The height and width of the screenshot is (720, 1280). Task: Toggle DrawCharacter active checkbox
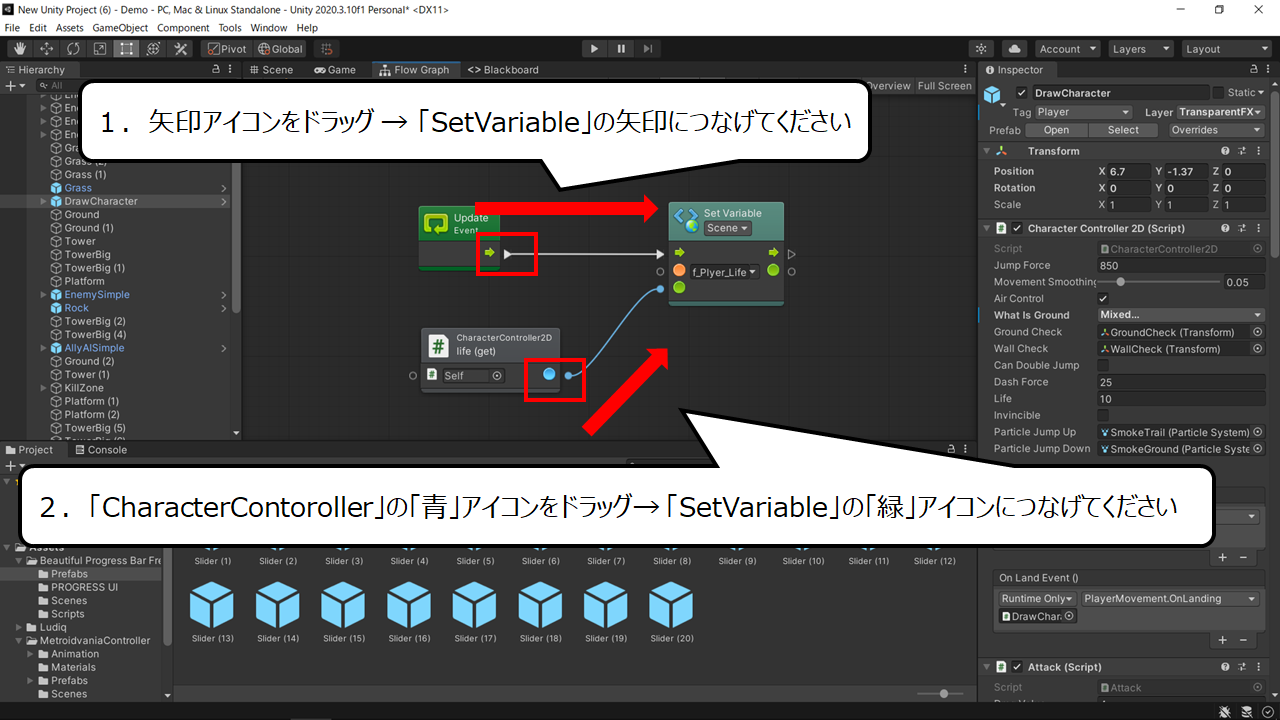click(1021, 93)
